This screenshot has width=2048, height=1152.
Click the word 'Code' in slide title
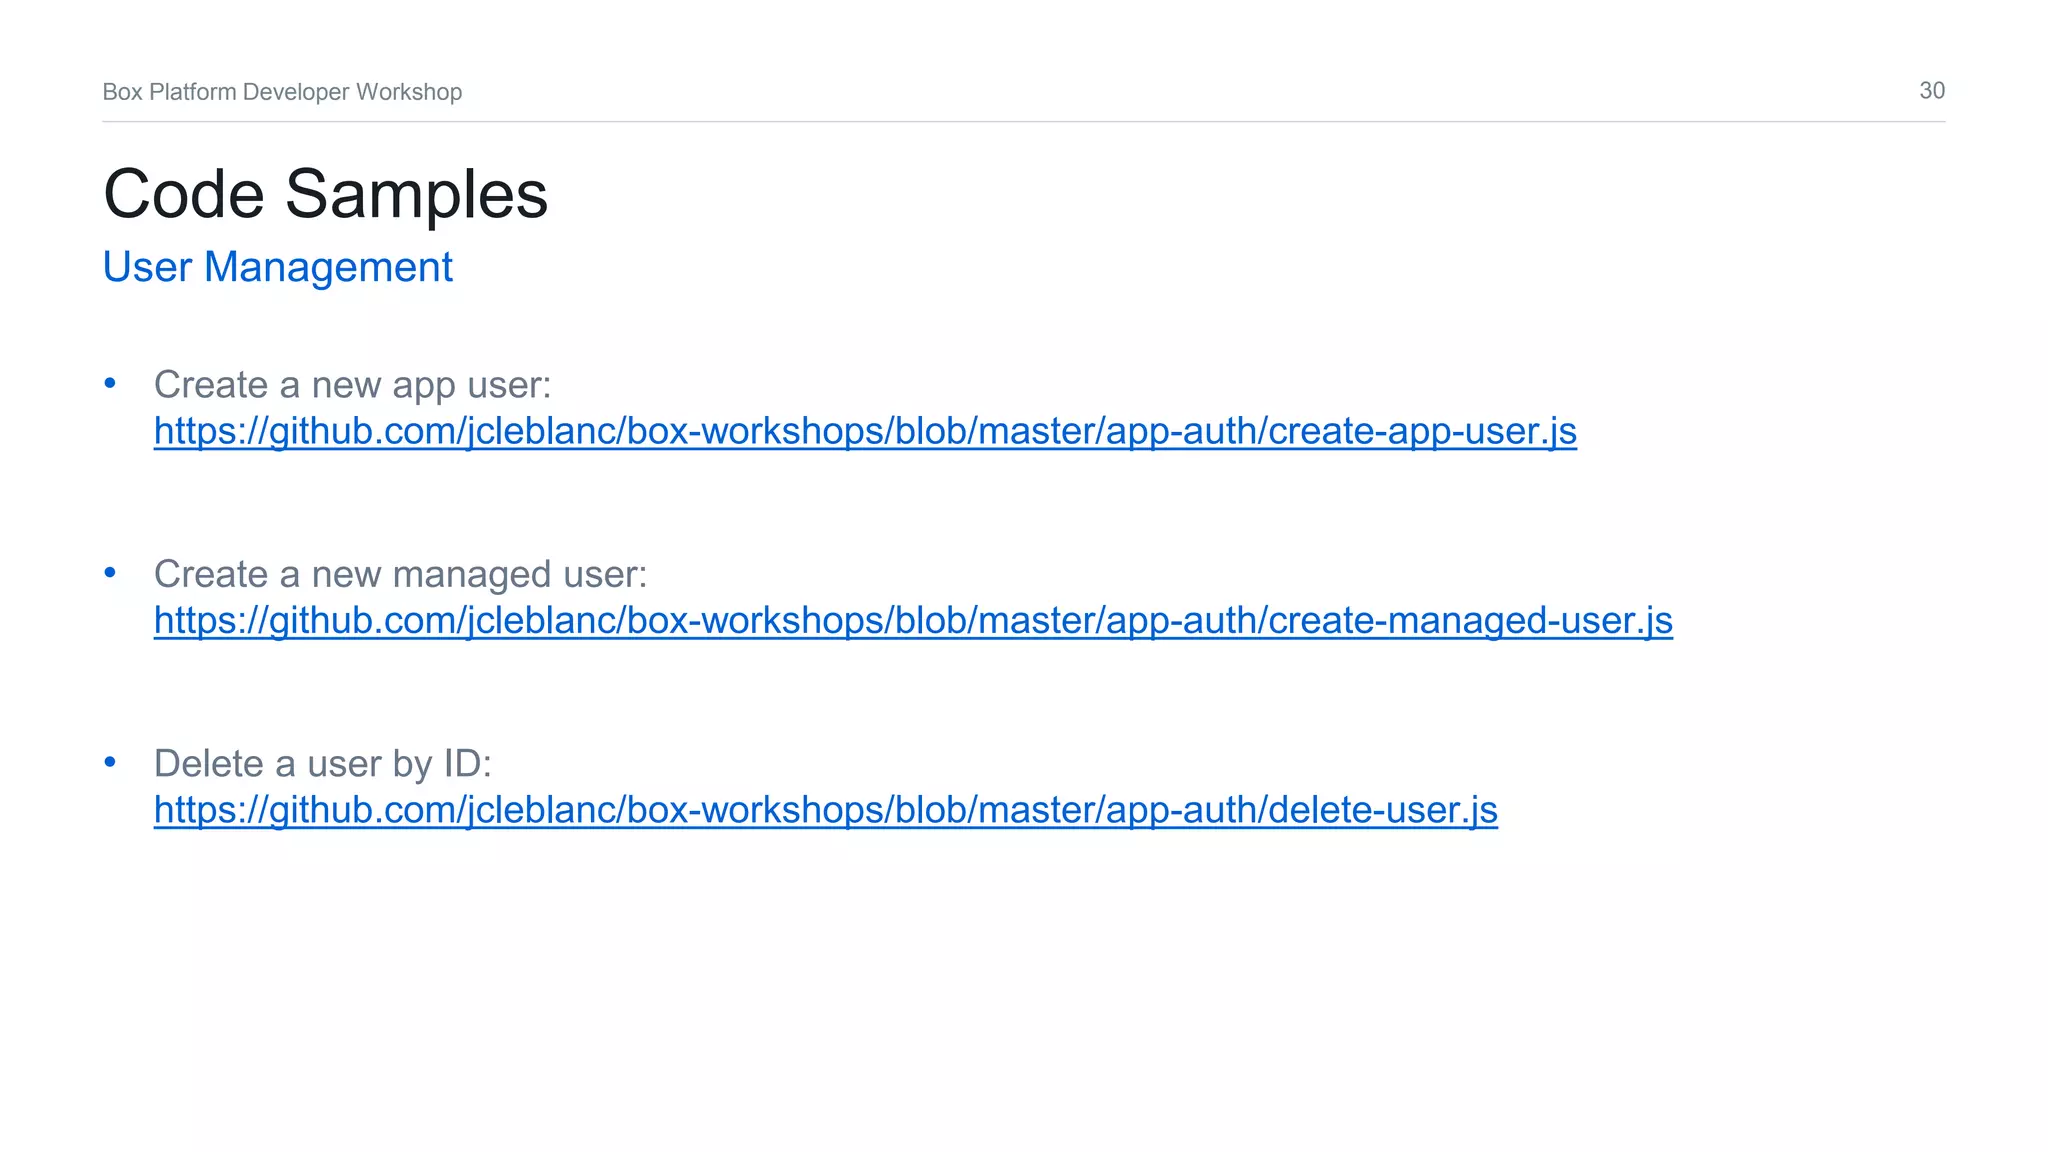click(x=184, y=194)
